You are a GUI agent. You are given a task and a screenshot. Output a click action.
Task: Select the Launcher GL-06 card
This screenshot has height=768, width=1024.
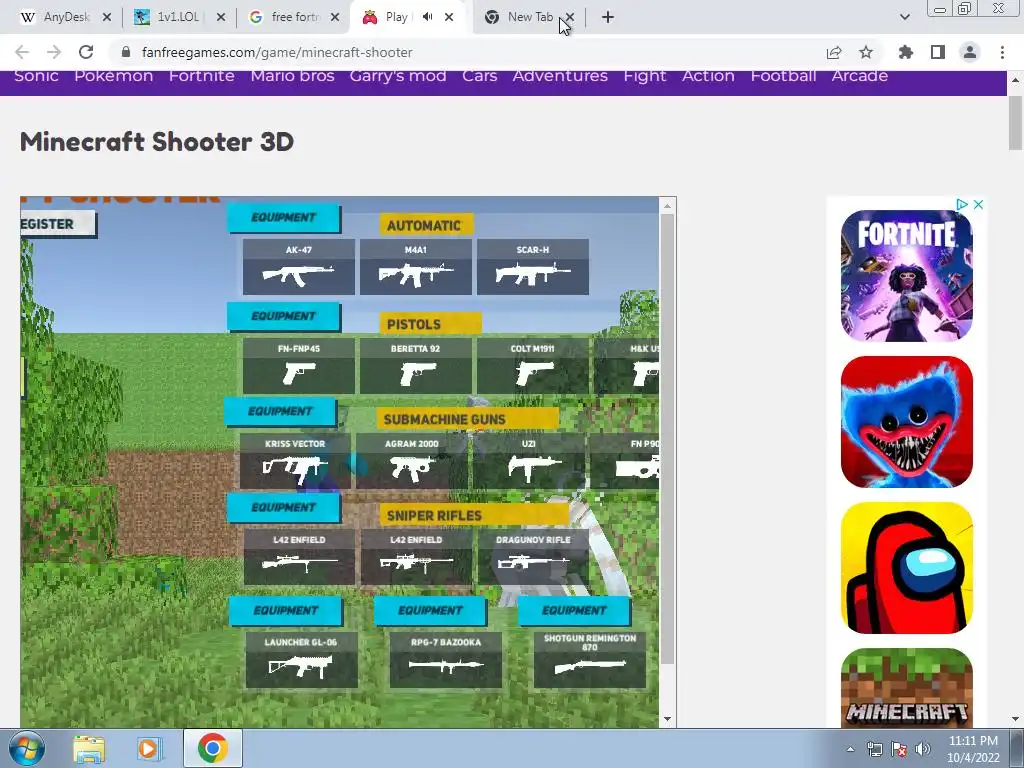click(301, 660)
